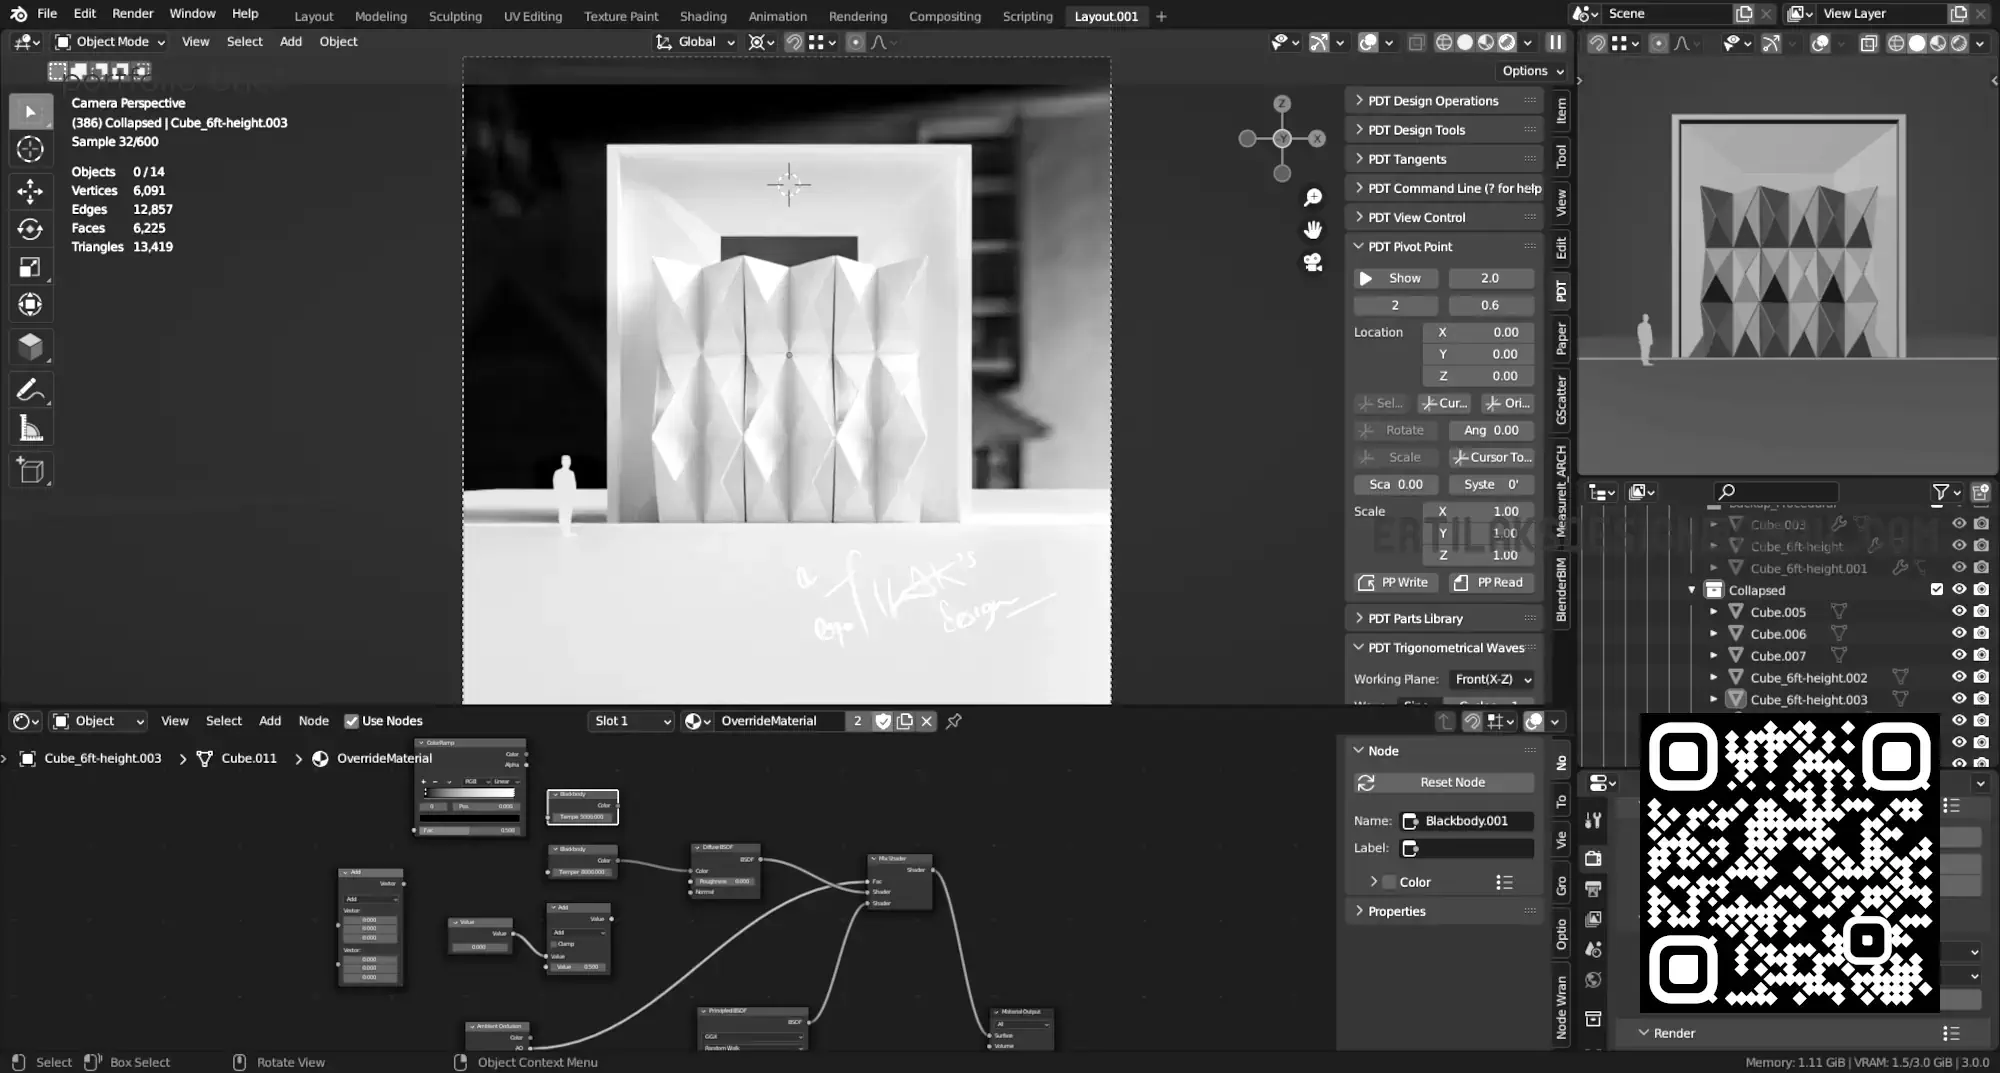Activate the Cursor tool
This screenshot has width=2000, height=1073.
pos(30,150)
